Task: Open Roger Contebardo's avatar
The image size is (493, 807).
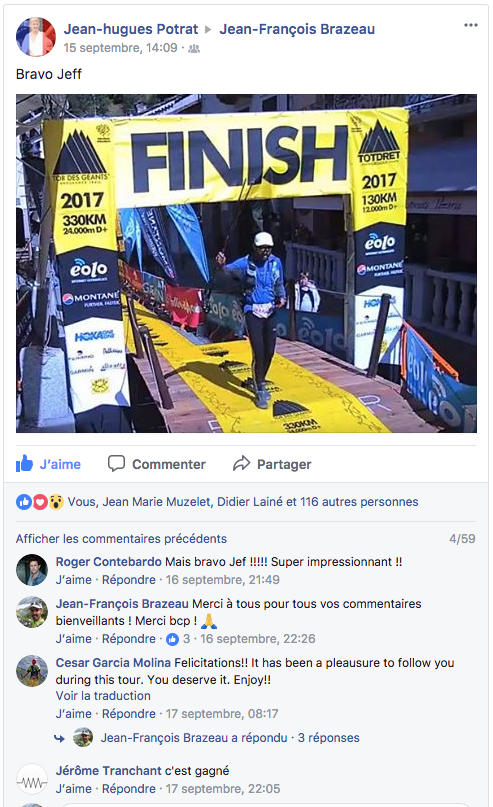Action: (32, 570)
